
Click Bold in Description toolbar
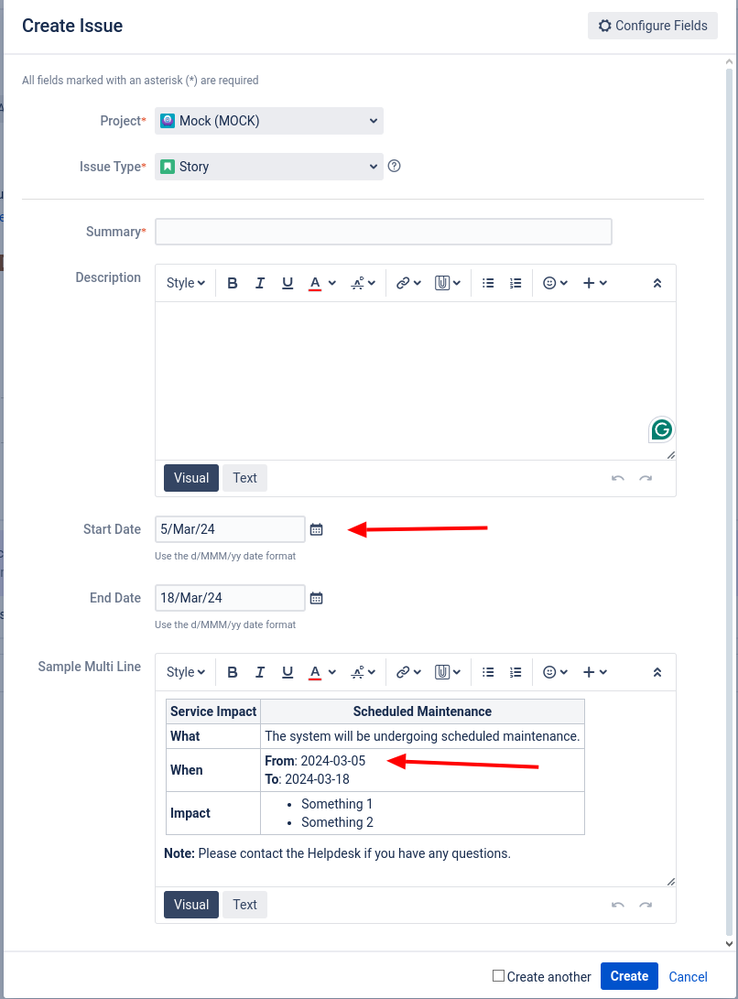pyautogui.click(x=233, y=283)
